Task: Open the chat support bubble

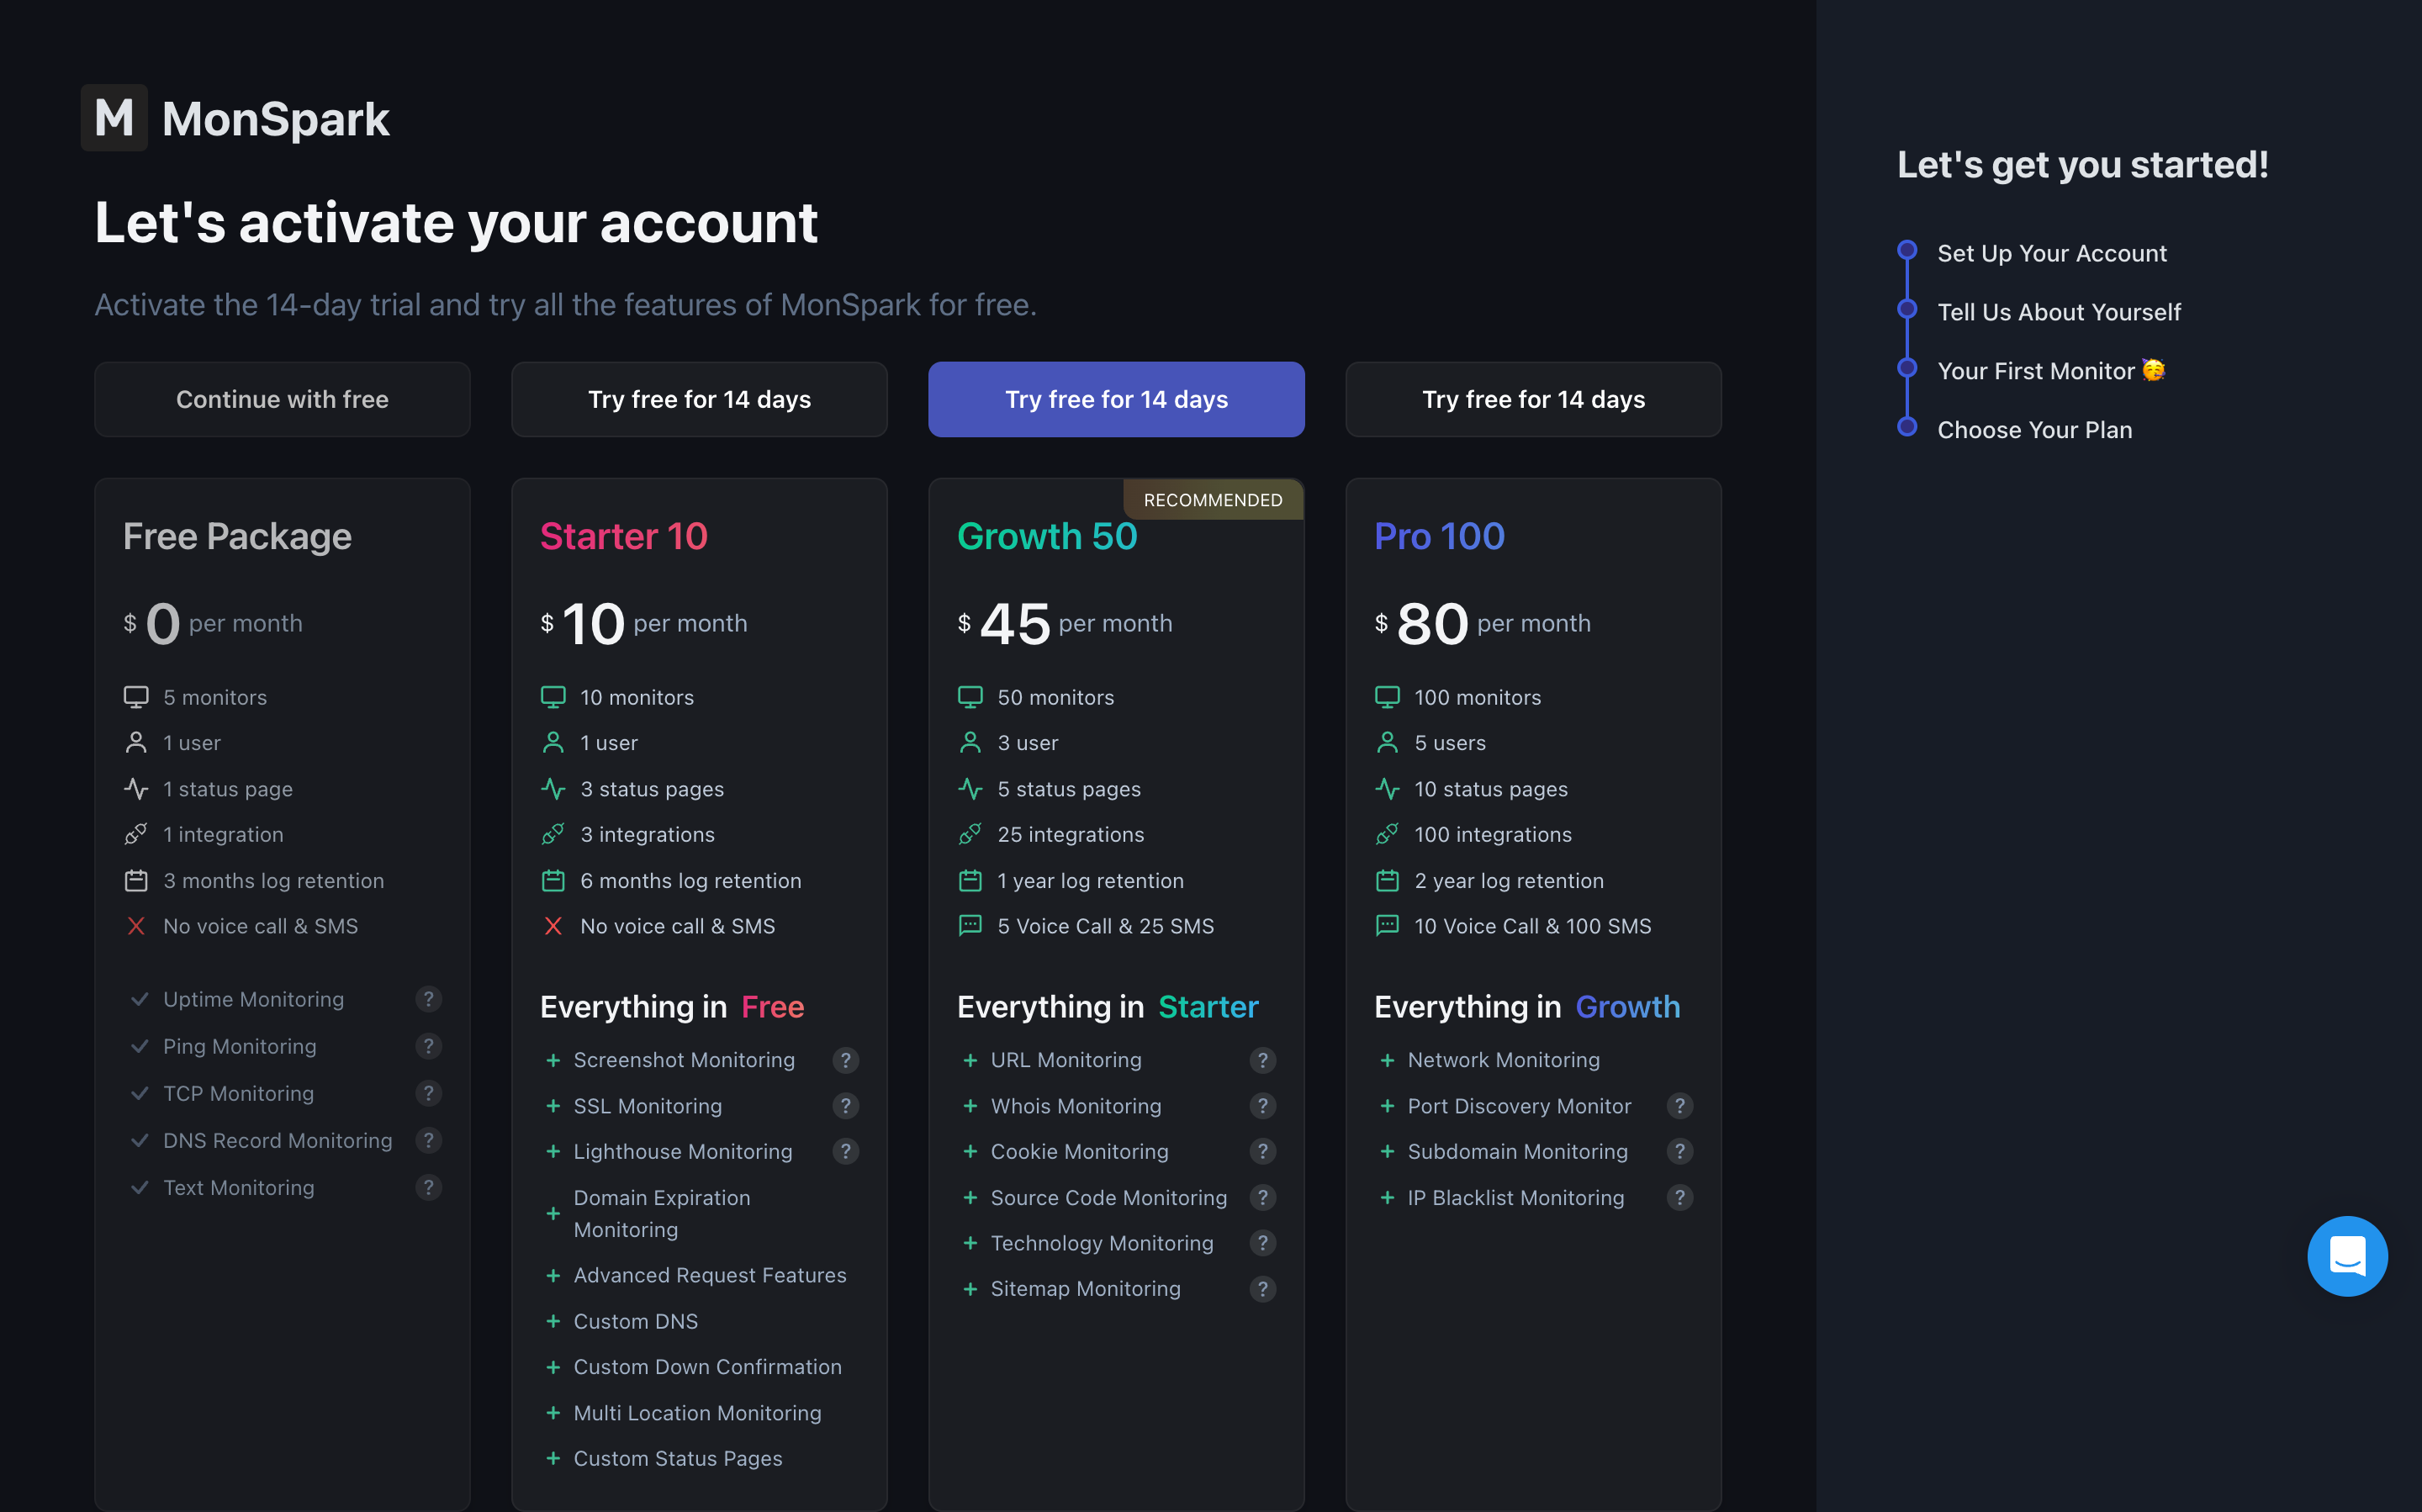Action: 2346,1256
